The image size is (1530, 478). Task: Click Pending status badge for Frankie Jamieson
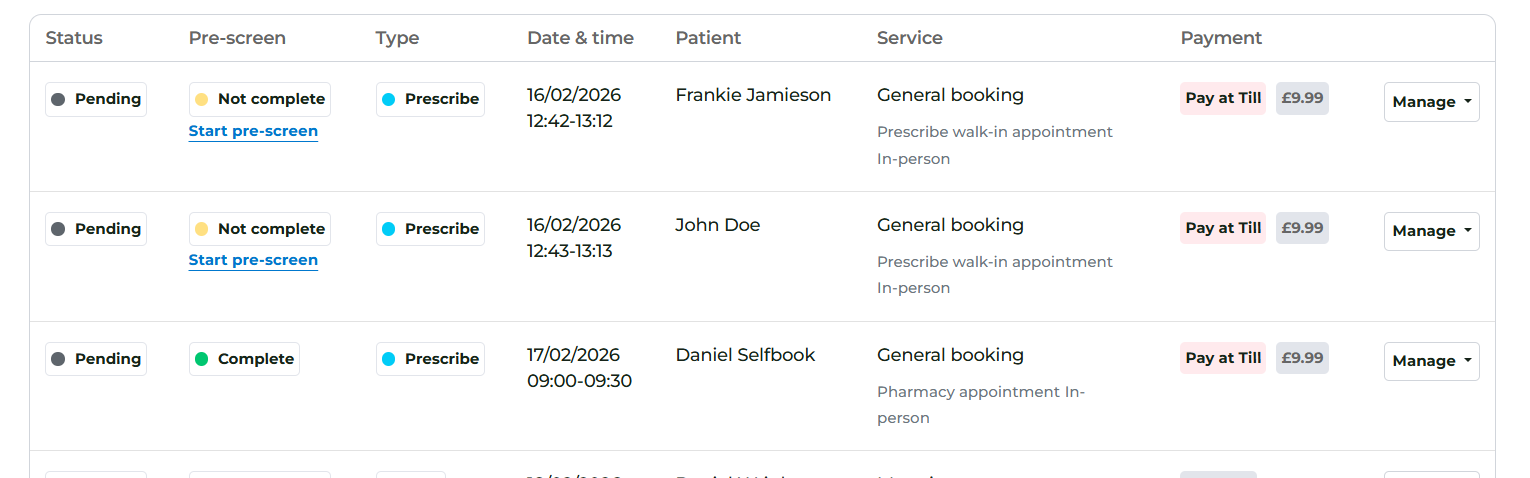(x=96, y=99)
